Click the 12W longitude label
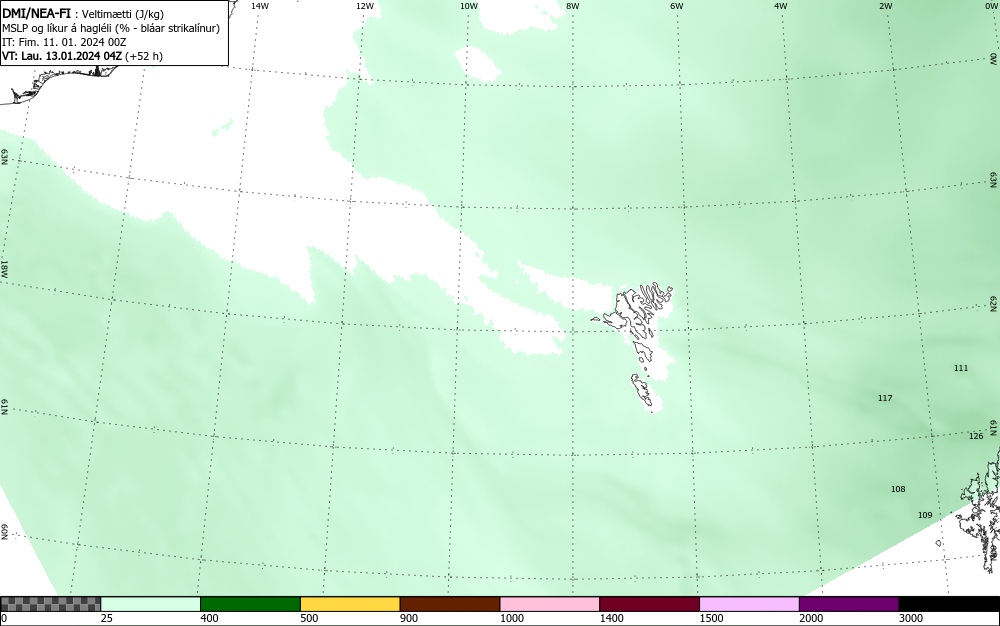The width and height of the screenshot is (1000, 626). [364, 6]
